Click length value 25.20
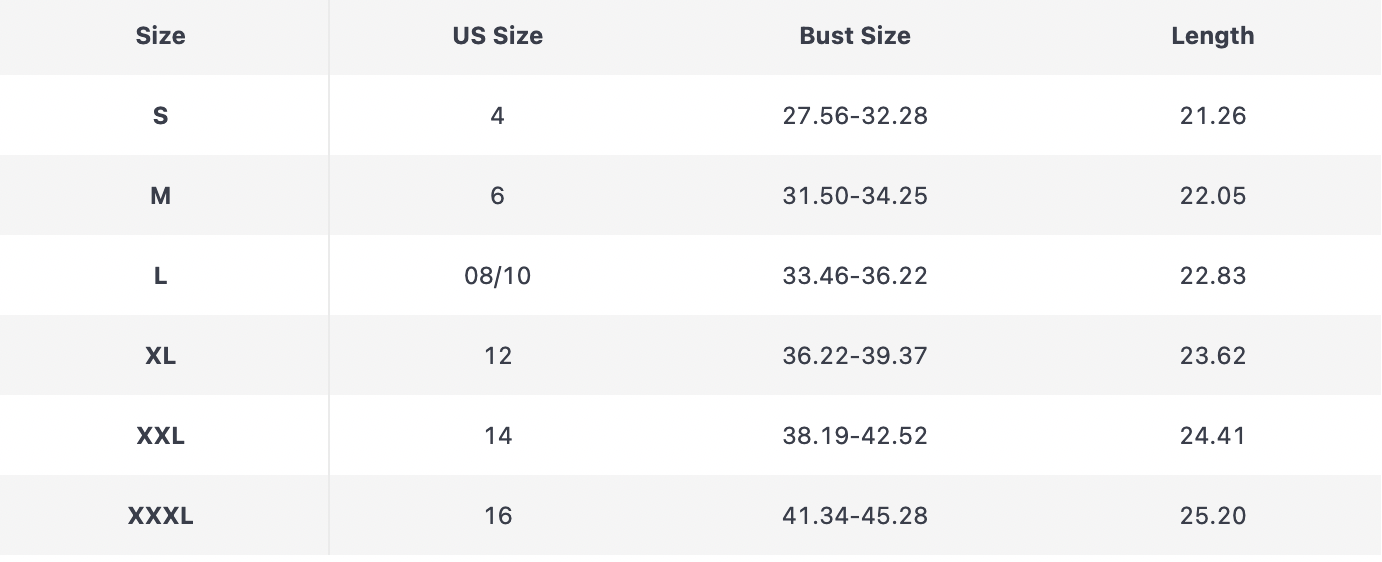Viewport: 1382px width, 562px height. tap(1212, 516)
